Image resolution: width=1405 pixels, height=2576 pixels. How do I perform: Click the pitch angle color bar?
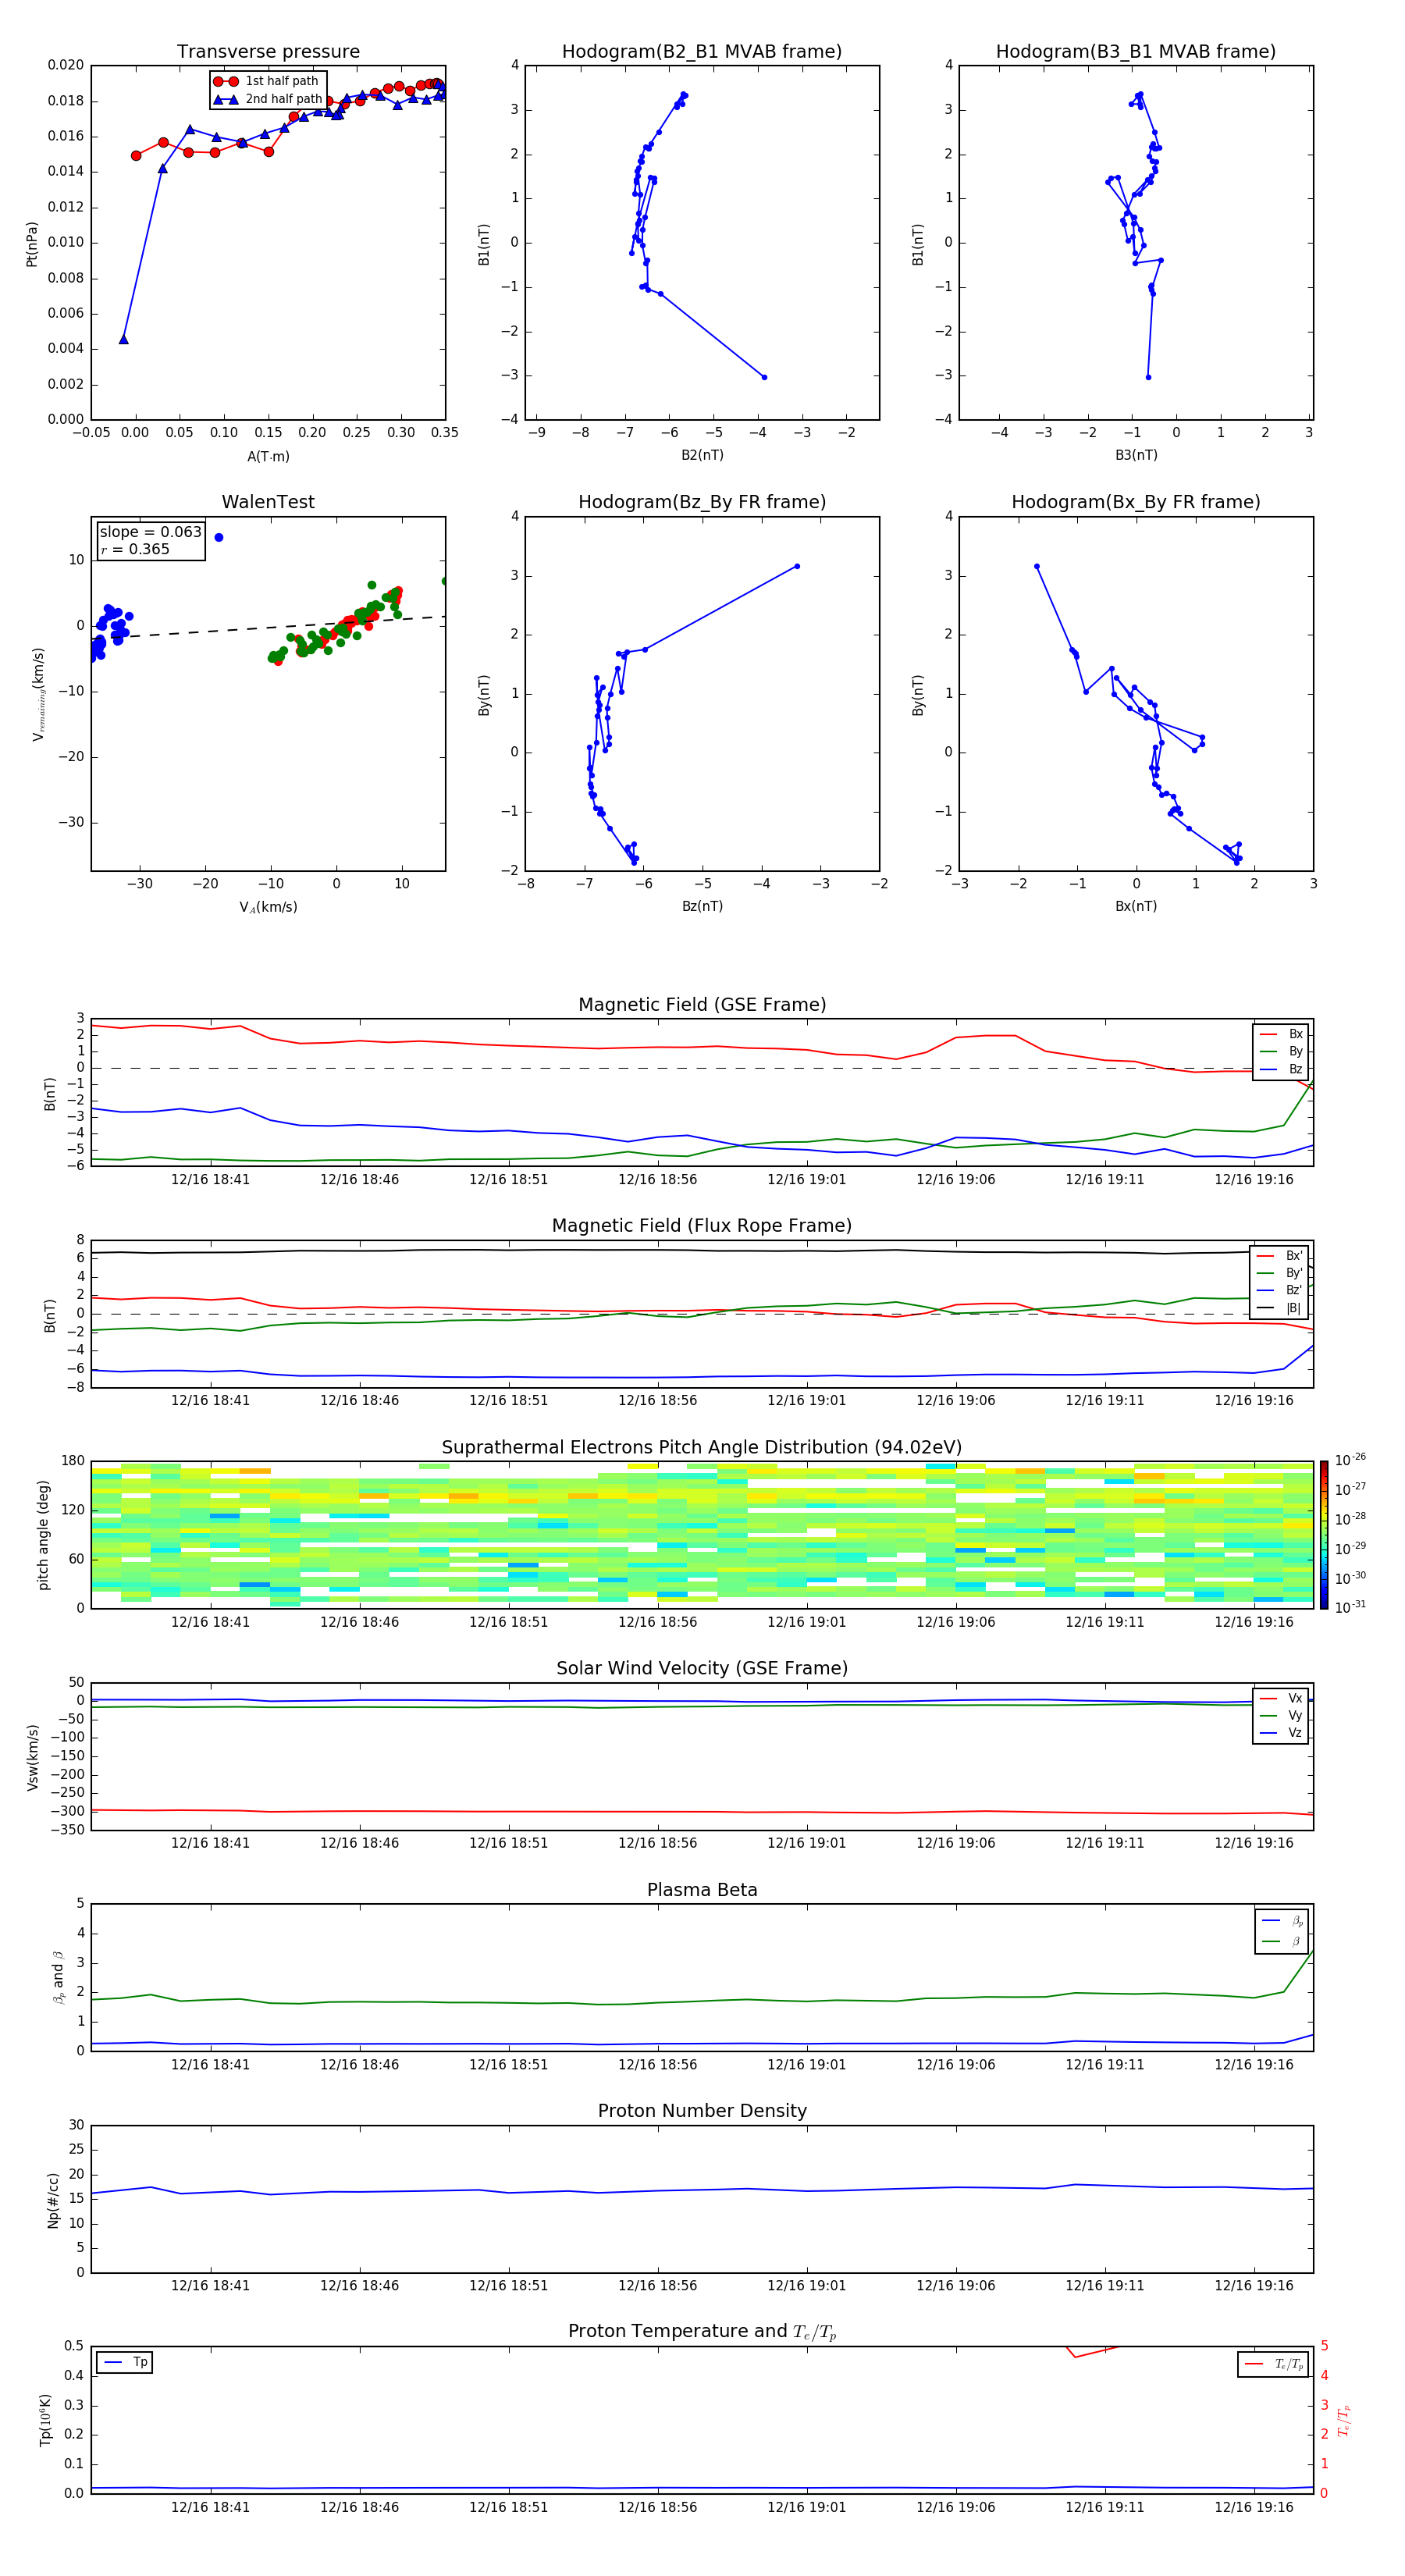(1324, 1535)
